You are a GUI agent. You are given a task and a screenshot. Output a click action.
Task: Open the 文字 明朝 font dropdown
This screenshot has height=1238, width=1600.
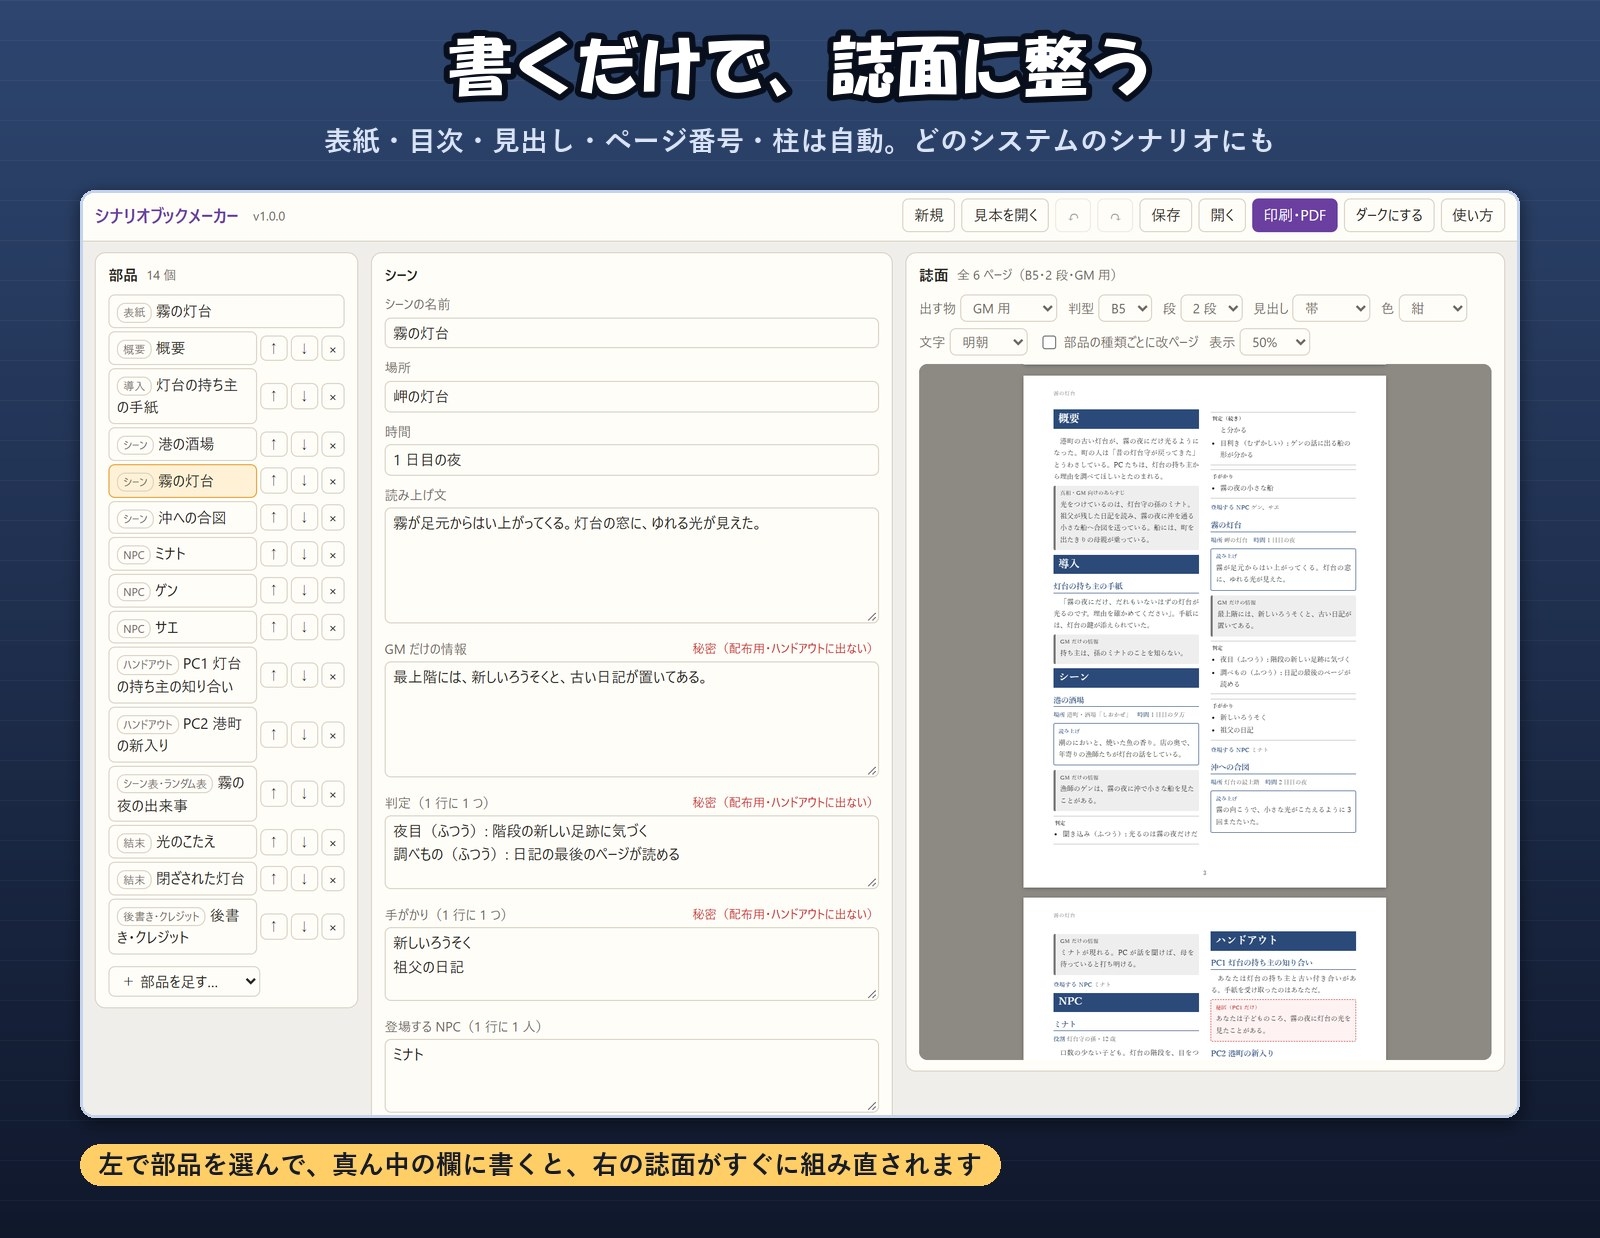click(x=989, y=342)
